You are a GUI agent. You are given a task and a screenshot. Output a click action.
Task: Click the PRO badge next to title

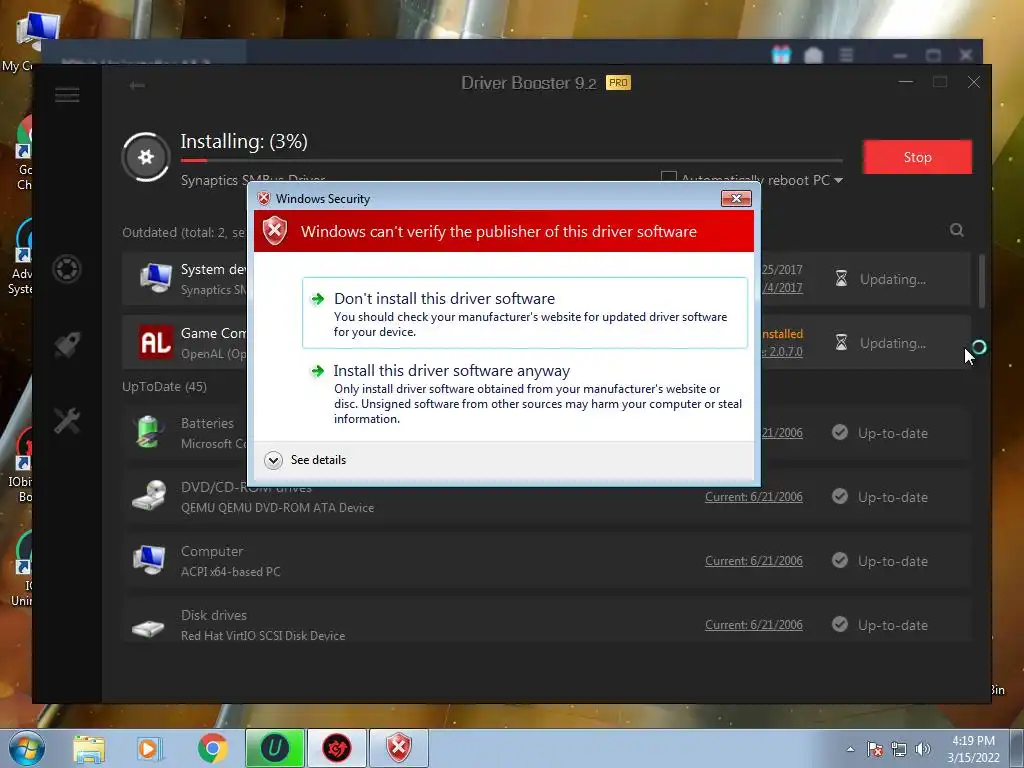618,83
